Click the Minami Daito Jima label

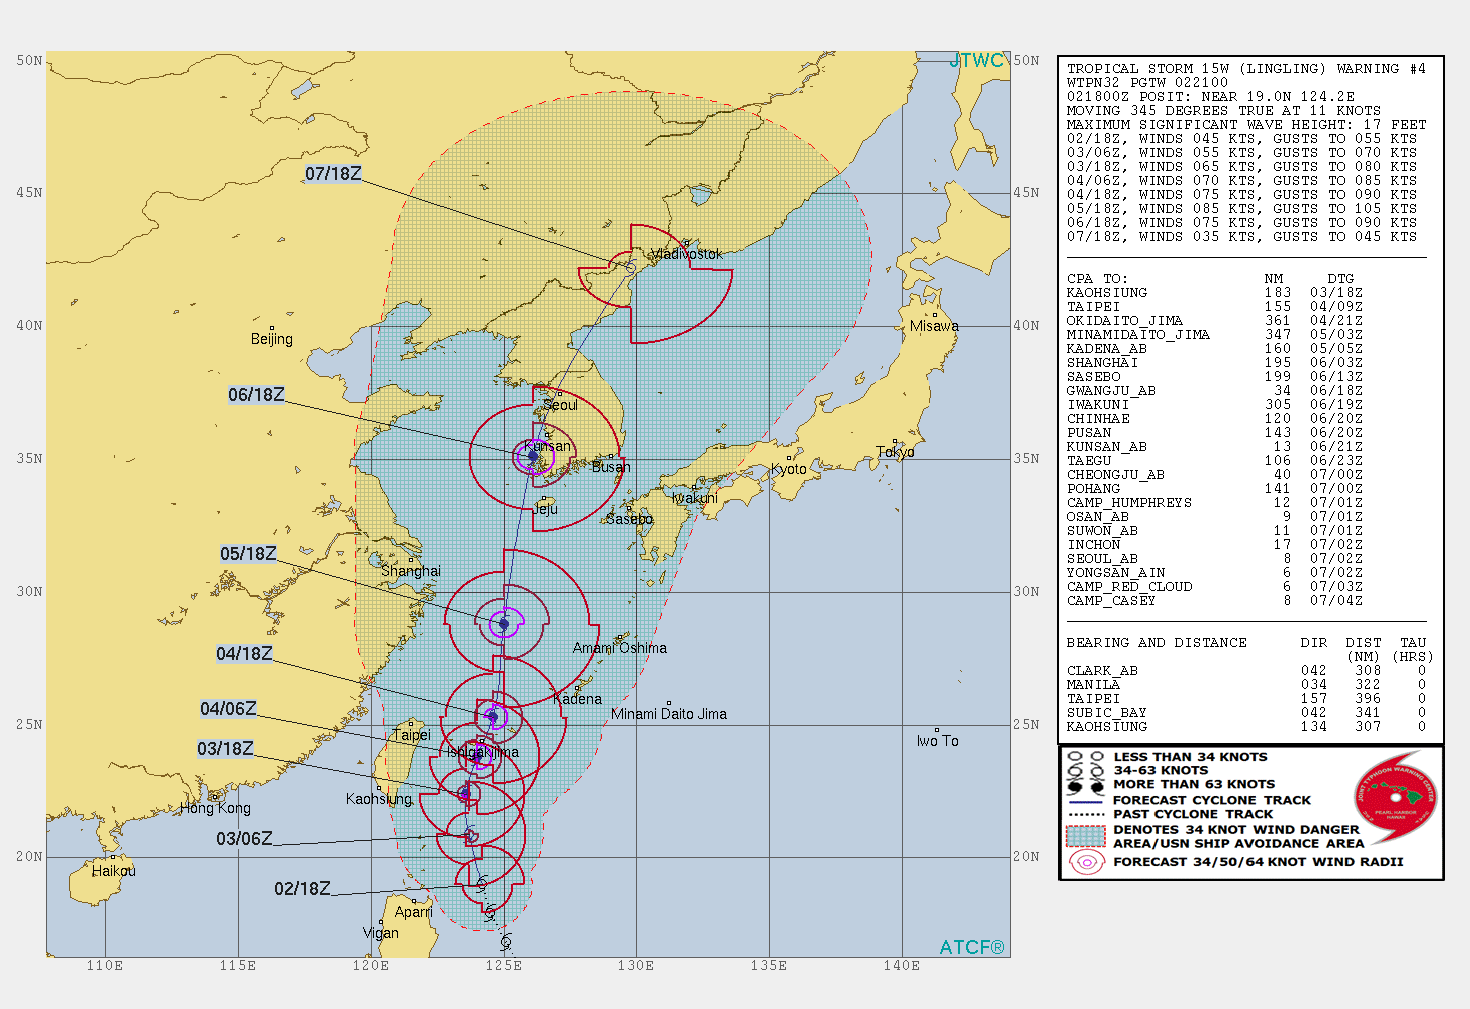669,714
